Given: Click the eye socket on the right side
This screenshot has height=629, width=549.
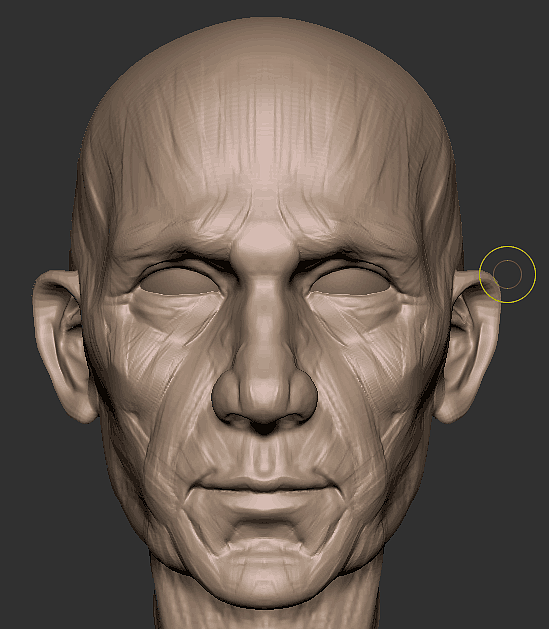Looking at the screenshot, I should [350, 282].
